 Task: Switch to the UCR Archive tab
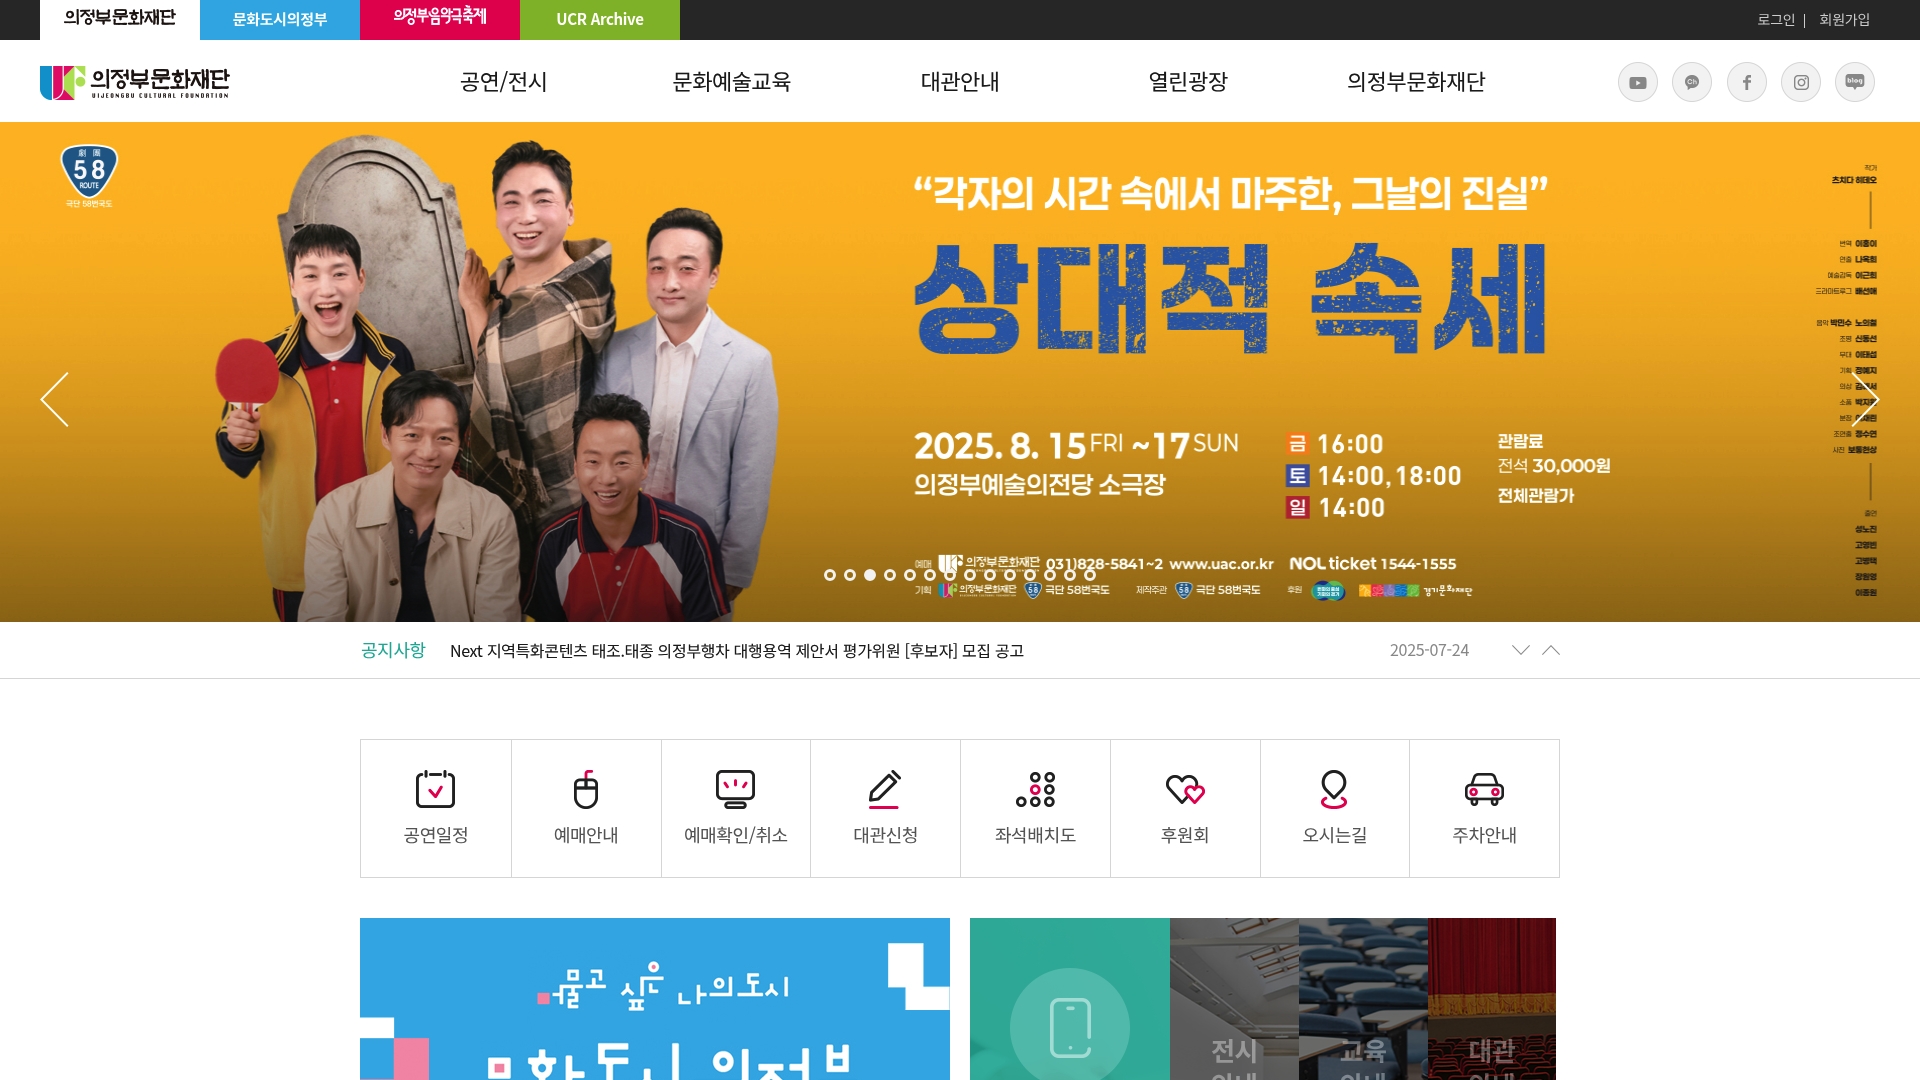[x=600, y=20]
